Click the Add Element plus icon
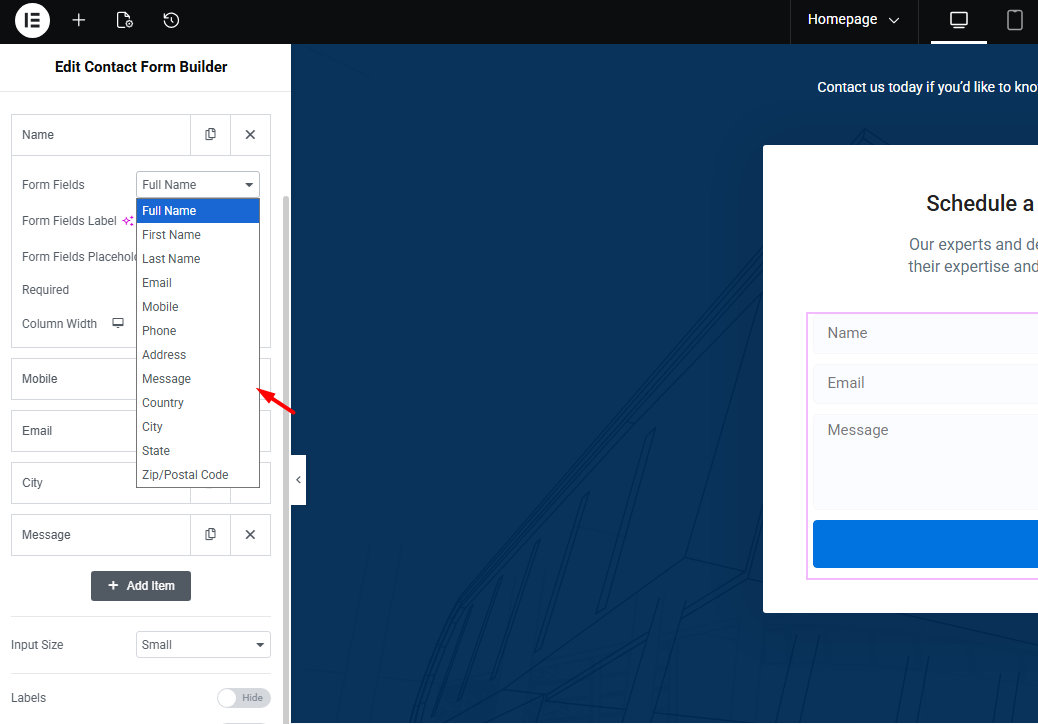 pyautogui.click(x=79, y=20)
